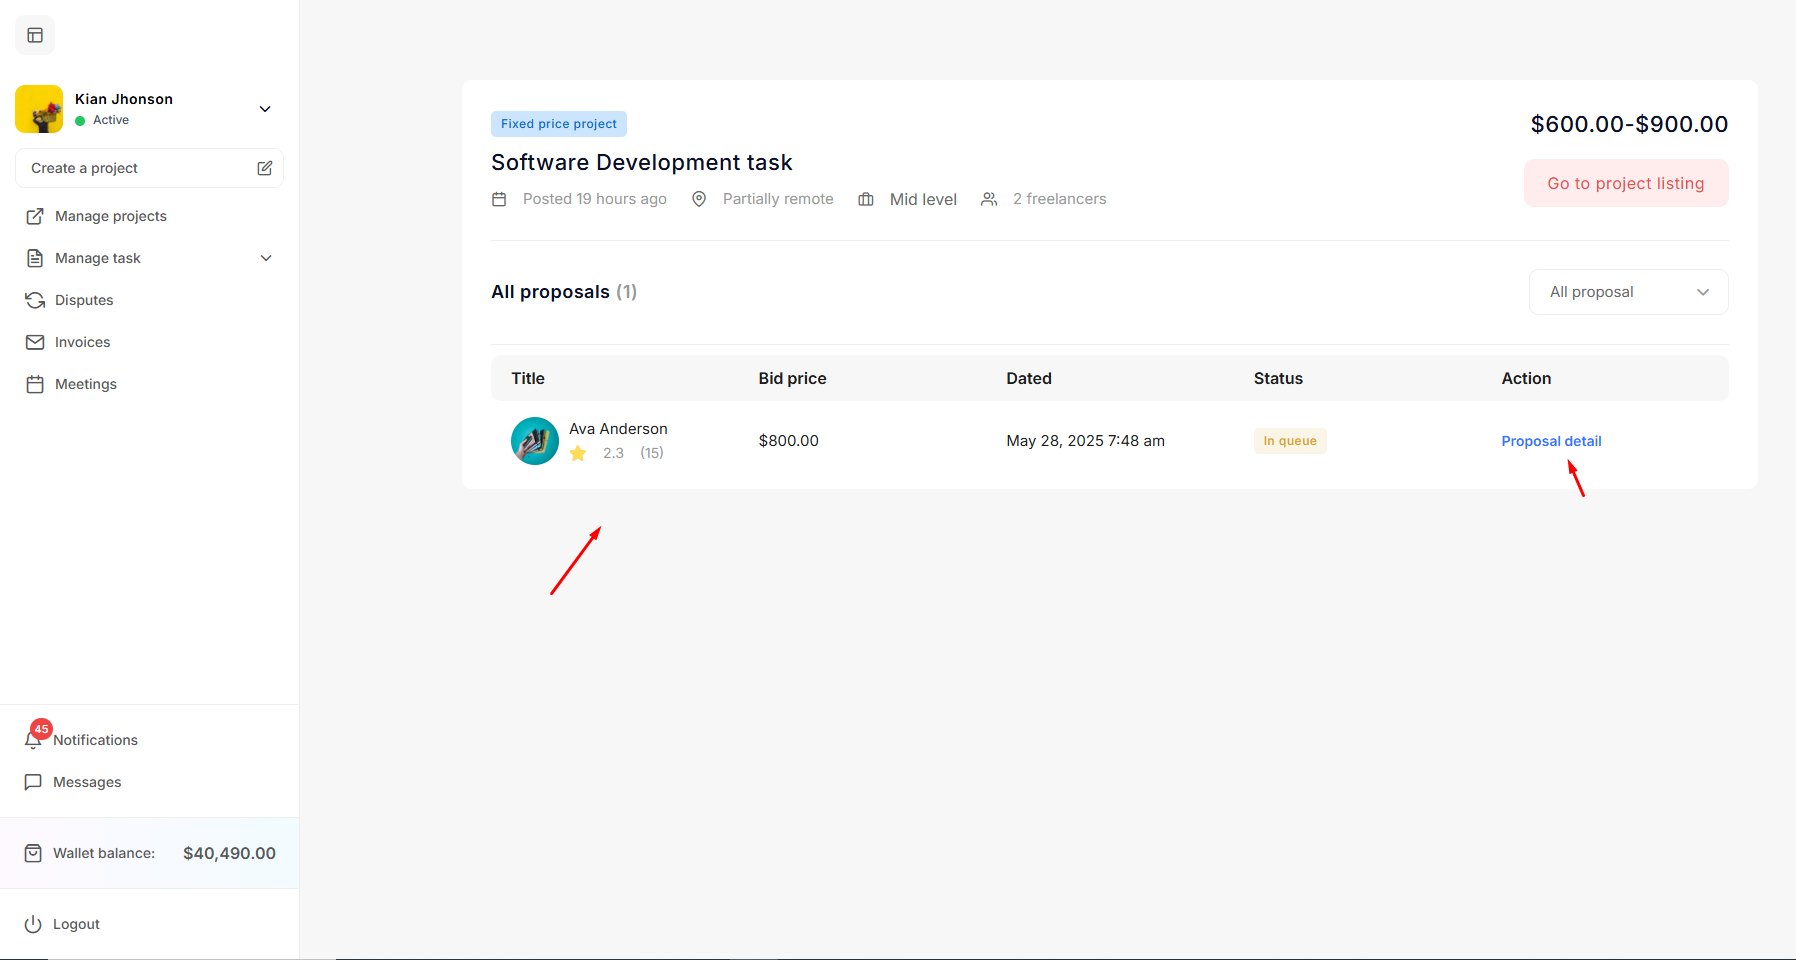The height and width of the screenshot is (960, 1796).
Task: Toggle the sidebar collapse icon
Action: click(35, 36)
